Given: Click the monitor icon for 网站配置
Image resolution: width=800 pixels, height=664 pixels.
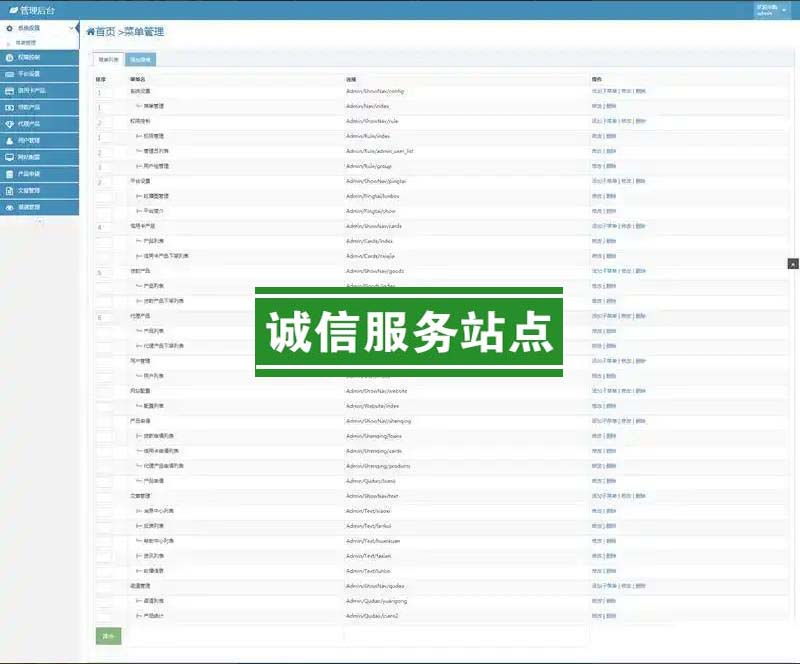Looking at the screenshot, I should point(9,157).
